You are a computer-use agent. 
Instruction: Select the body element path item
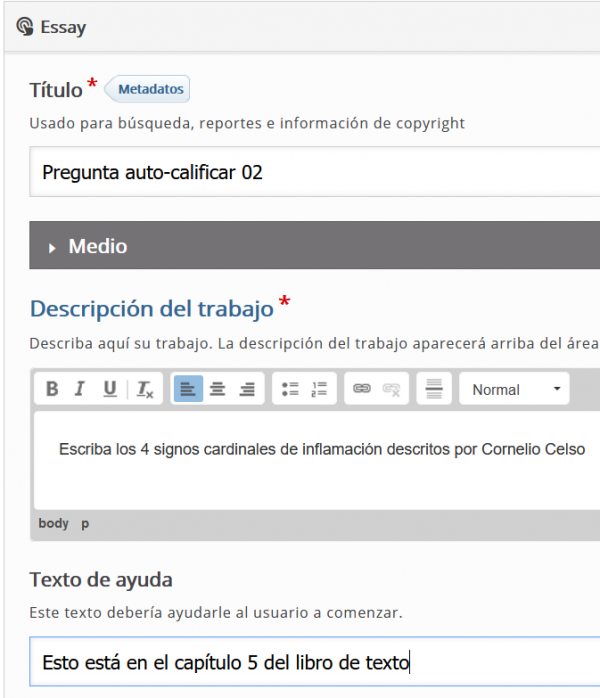(x=53, y=523)
